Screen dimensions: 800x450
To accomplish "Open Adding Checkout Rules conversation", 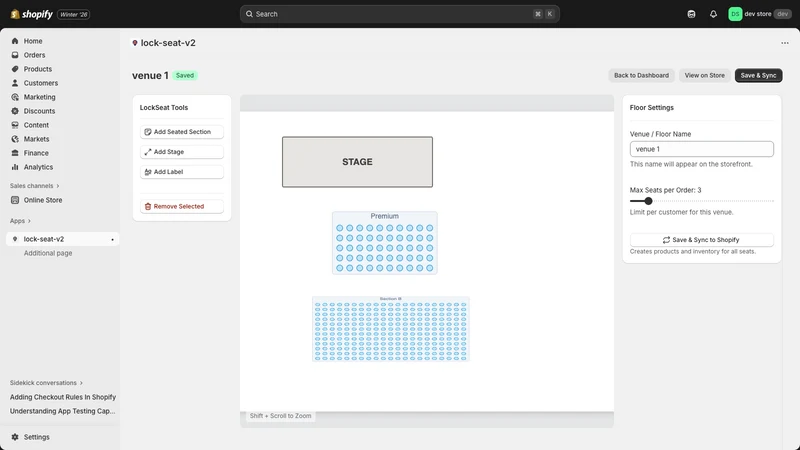I will pos(63,397).
